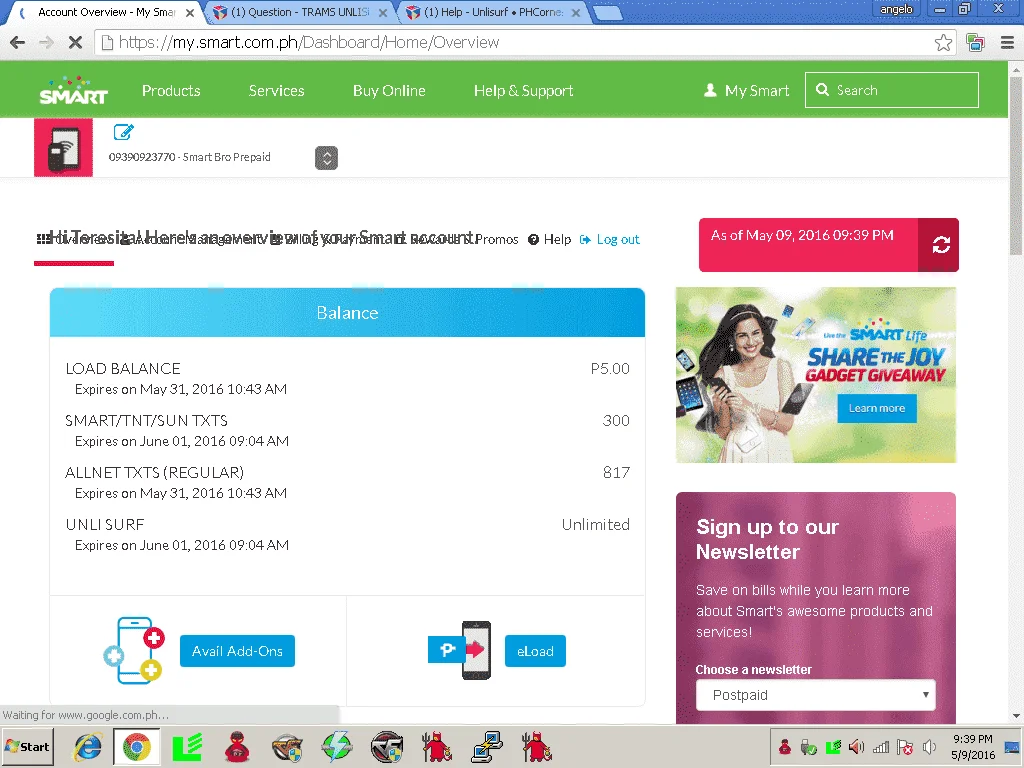
Task: Open the Chrome hamburger menu
Action: point(1007,42)
